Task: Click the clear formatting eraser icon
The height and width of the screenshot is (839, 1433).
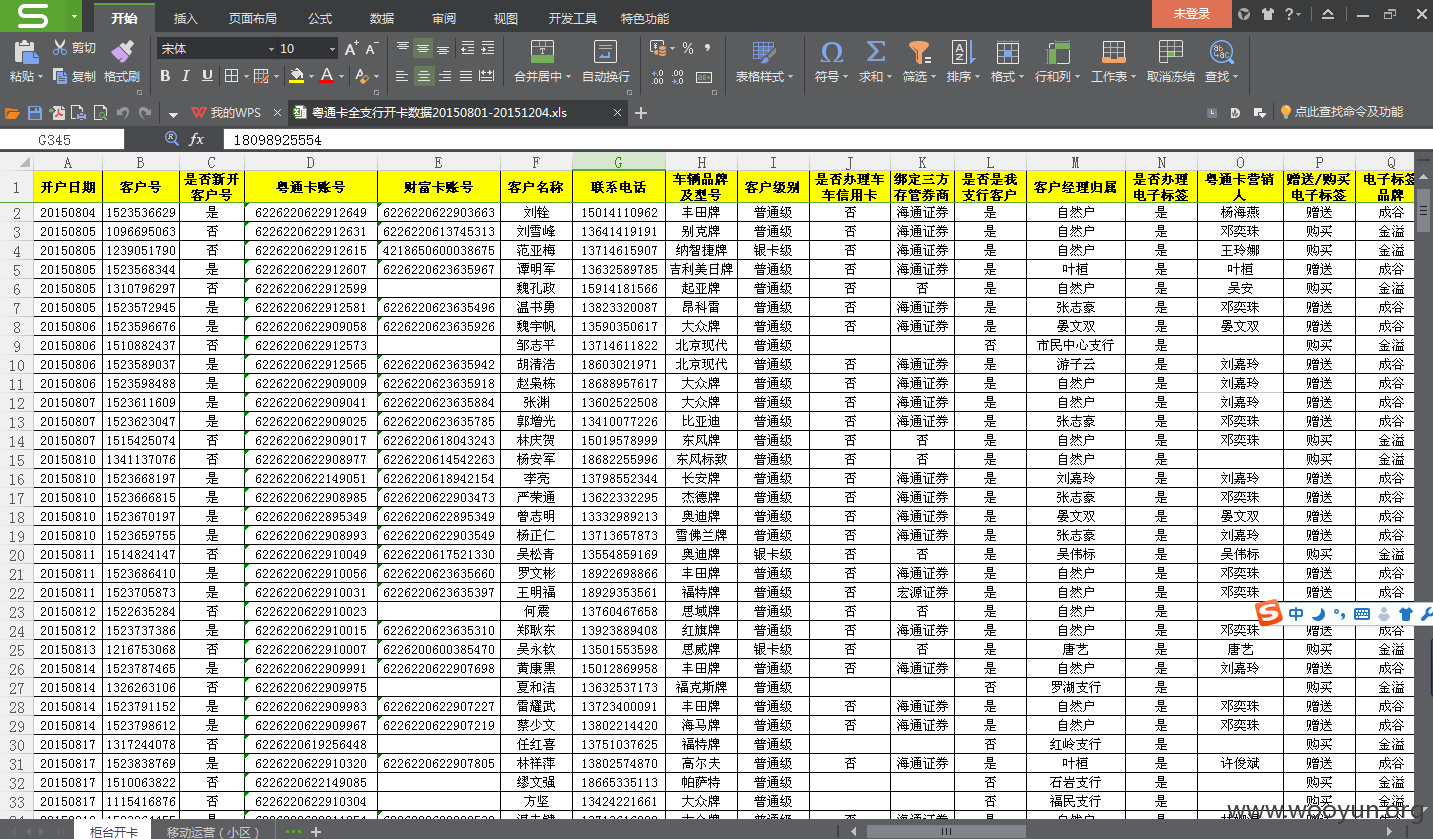Action: (x=362, y=76)
